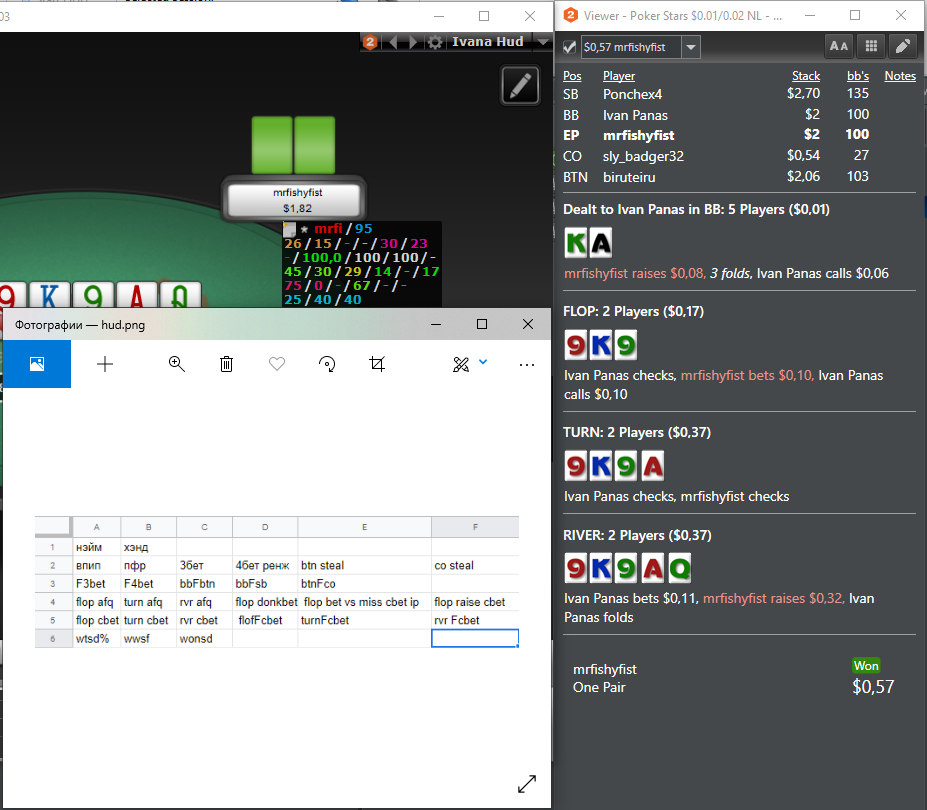Toggle the checkbox beside $0,57 mrfishyfist
927x810 pixels.
[x=569, y=47]
